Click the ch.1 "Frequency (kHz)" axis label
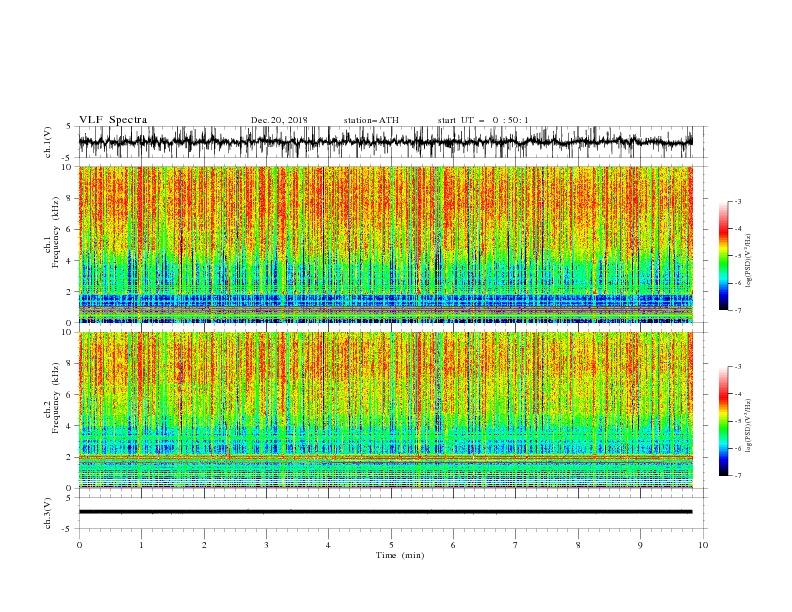Screen dimensions: 792x612 56,233
